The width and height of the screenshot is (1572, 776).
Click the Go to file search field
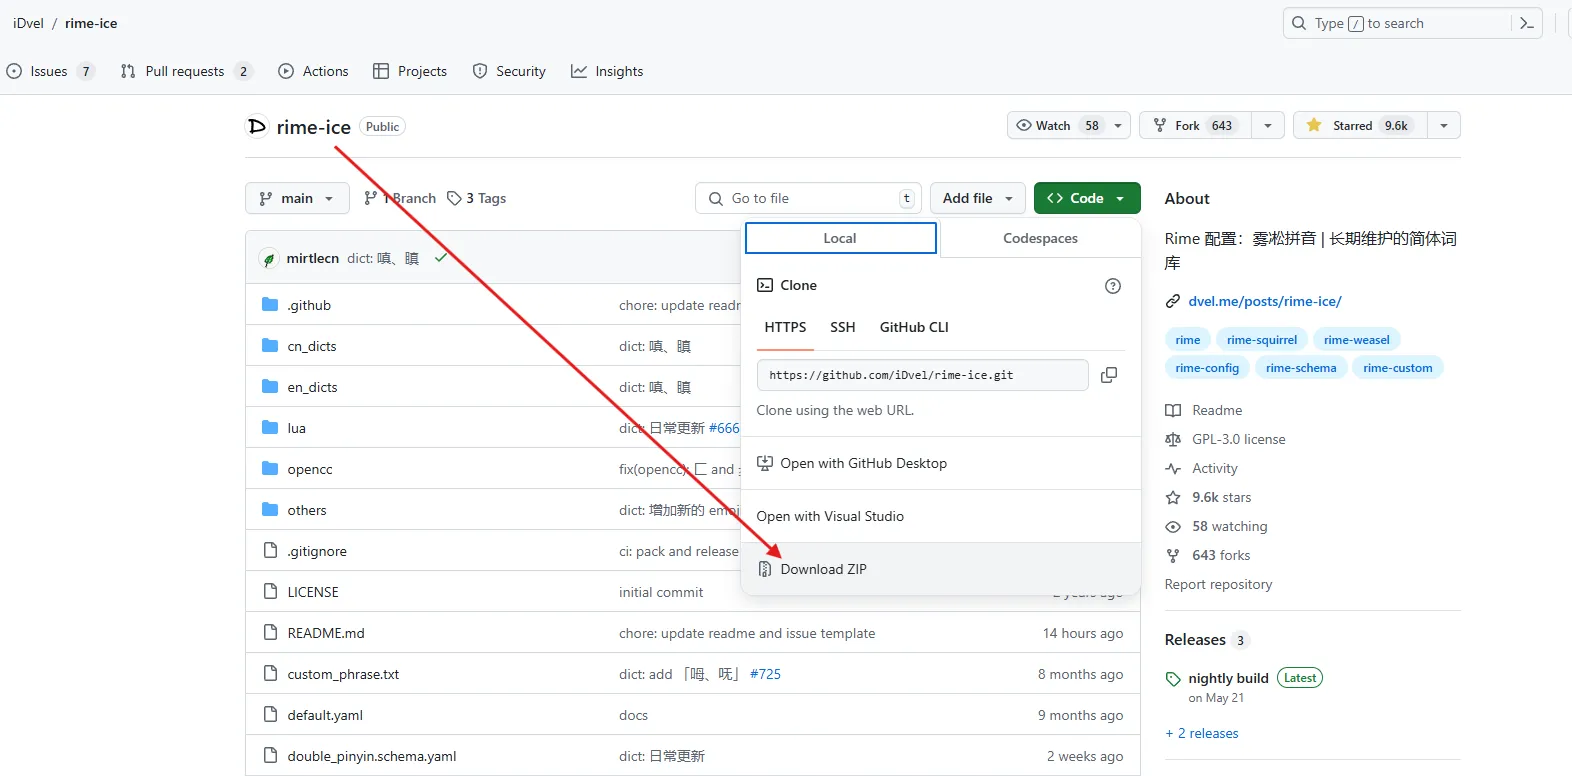(x=808, y=198)
